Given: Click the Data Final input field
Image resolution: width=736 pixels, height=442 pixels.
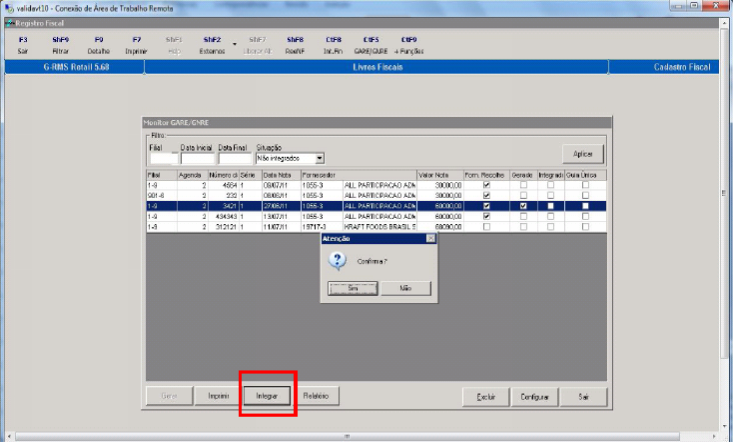Looking at the screenshot, I should (x=235, y=159).
